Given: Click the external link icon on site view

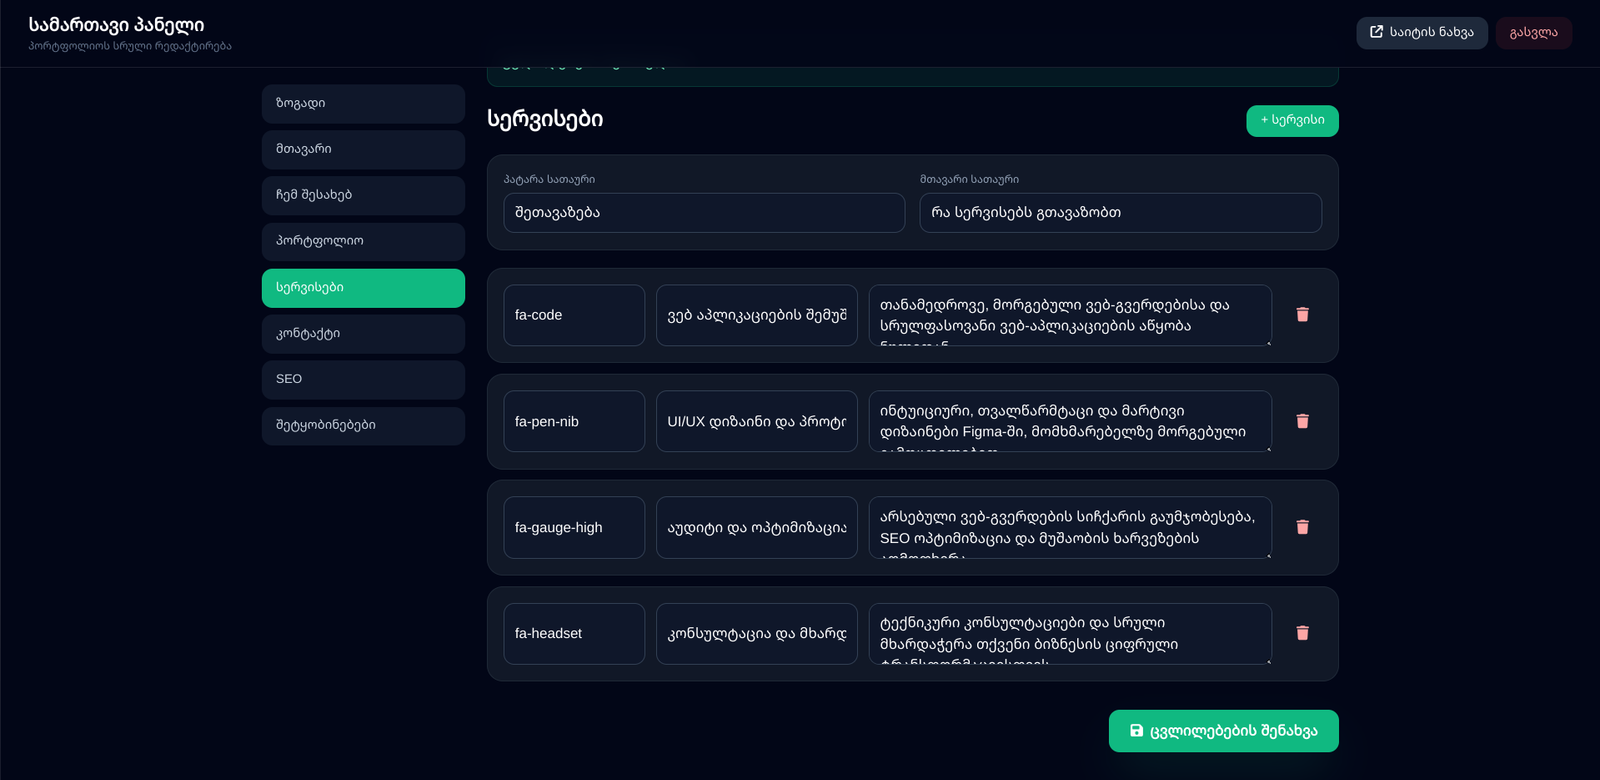Looking at the screenshot, I should click(1376, 32).
